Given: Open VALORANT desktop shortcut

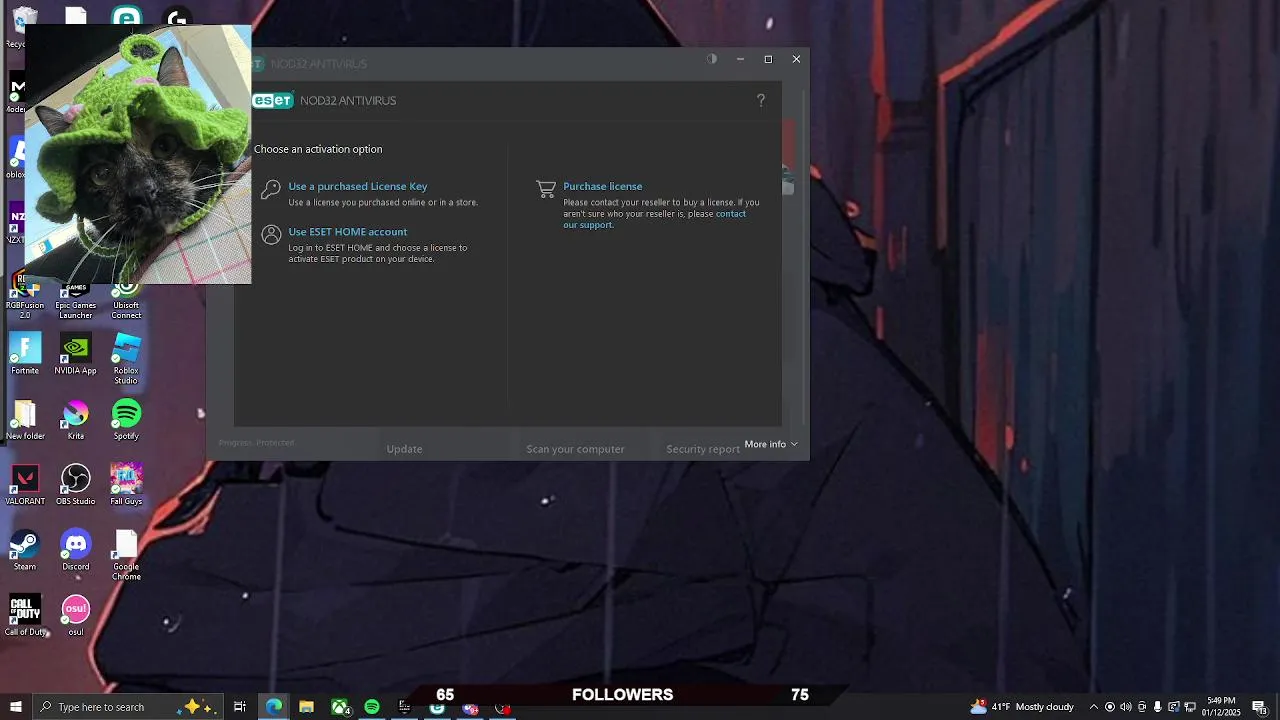Looking at the screenshot, I should [x=25, y=485].
